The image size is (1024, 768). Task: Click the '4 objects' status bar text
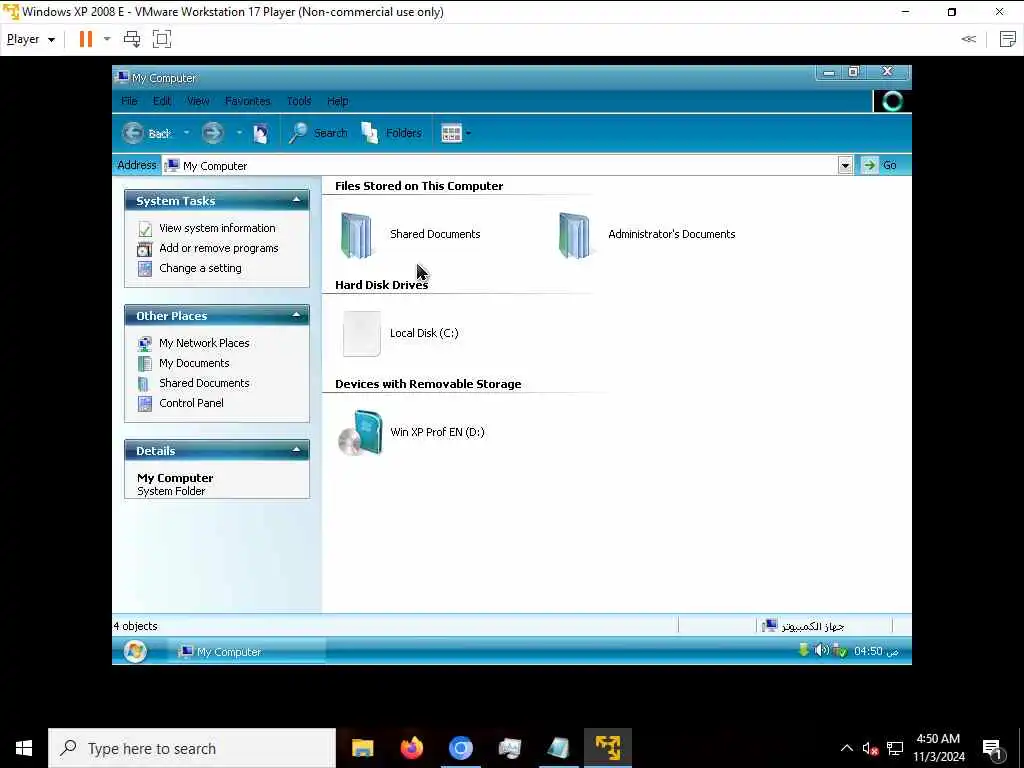(x=136, y=626)
